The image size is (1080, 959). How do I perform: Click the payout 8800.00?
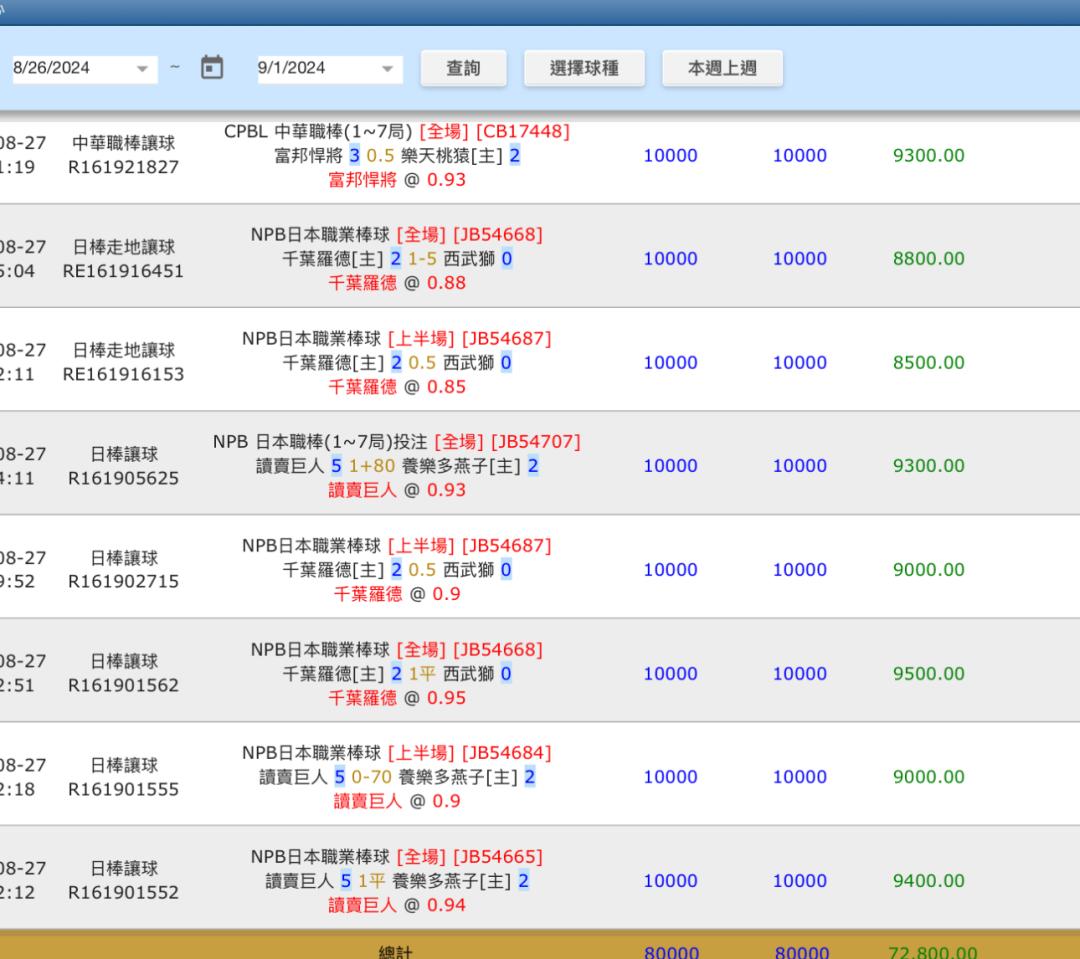click(928, 259)
